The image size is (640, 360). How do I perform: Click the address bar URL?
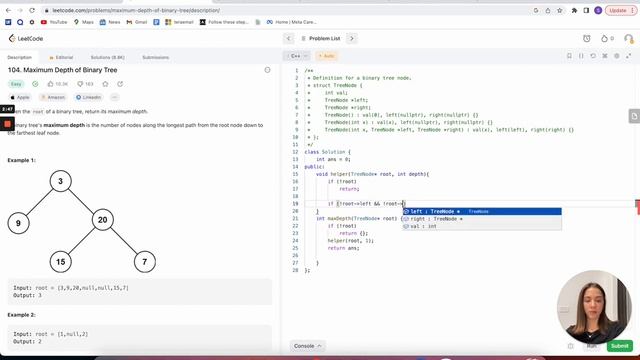(x=136, y=10)
